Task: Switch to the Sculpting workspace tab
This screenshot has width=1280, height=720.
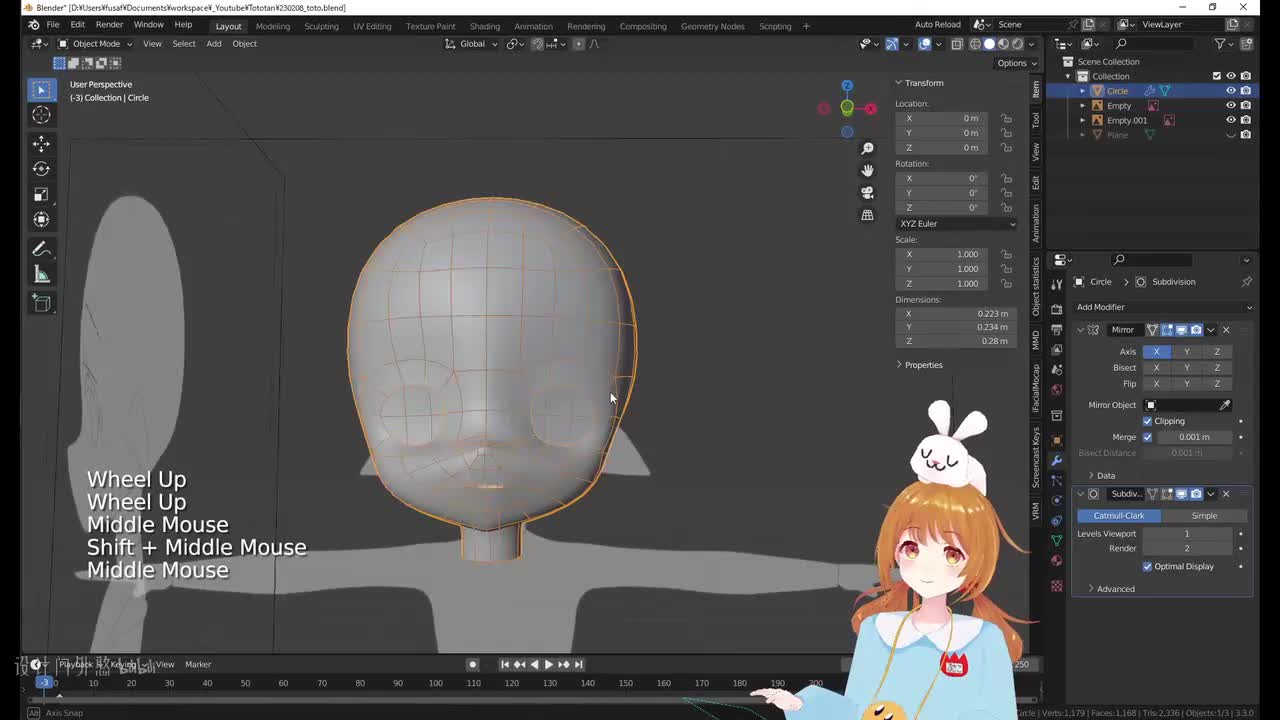Action: (x=321, y=26)
